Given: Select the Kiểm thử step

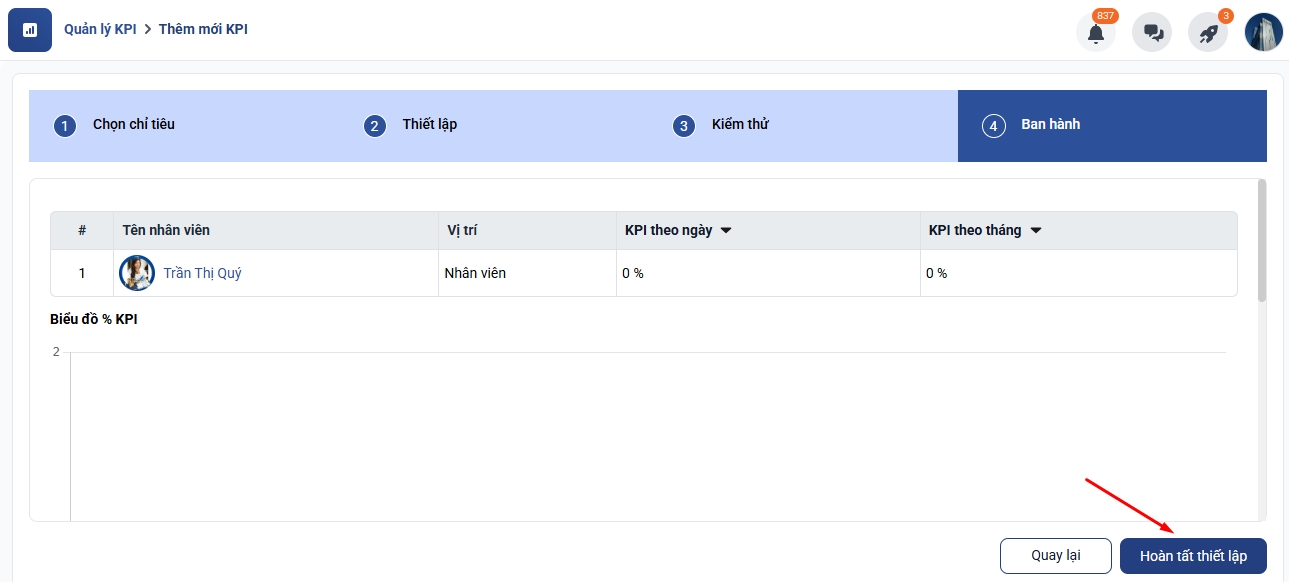Looking at the screenshot, I should [x=740, y=125].
